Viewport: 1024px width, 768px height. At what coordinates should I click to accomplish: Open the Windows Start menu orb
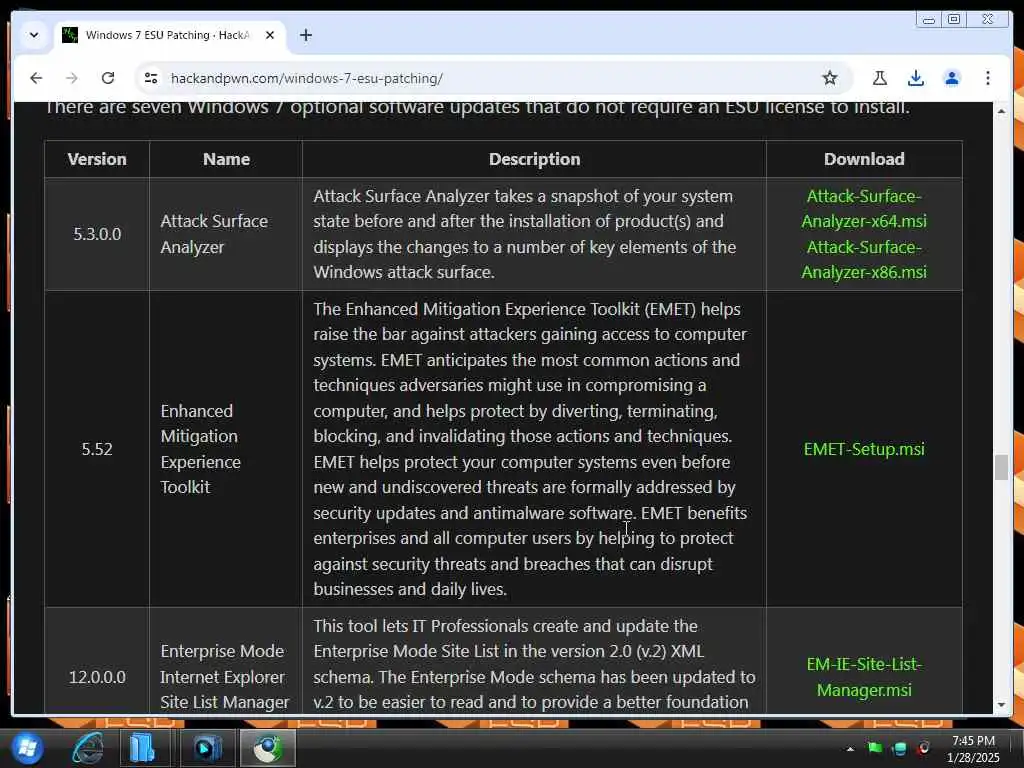click(x=27, y=748)
